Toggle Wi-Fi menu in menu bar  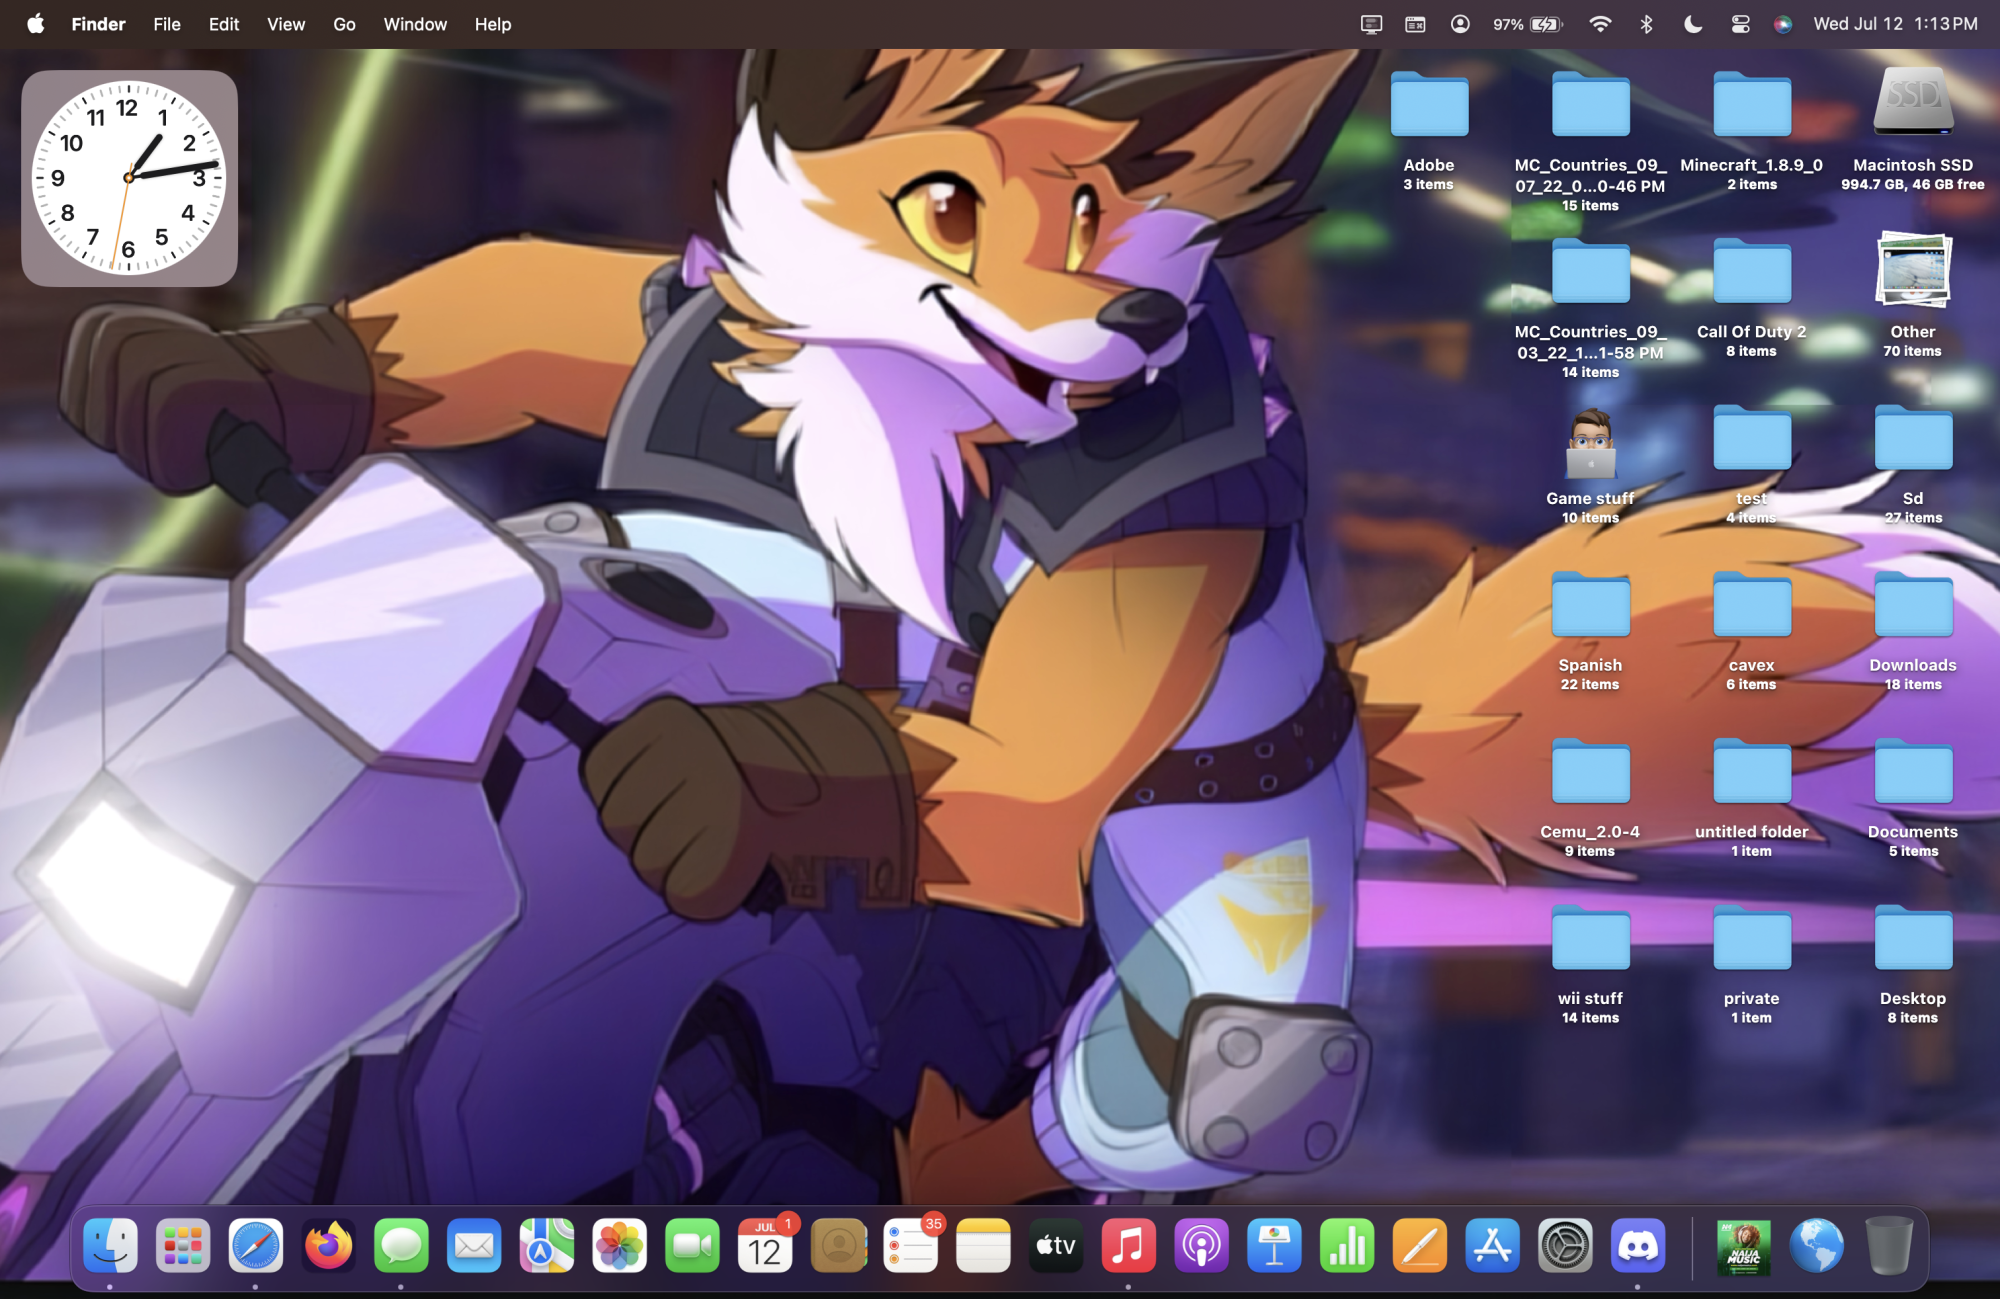(x=1600, y=24)
